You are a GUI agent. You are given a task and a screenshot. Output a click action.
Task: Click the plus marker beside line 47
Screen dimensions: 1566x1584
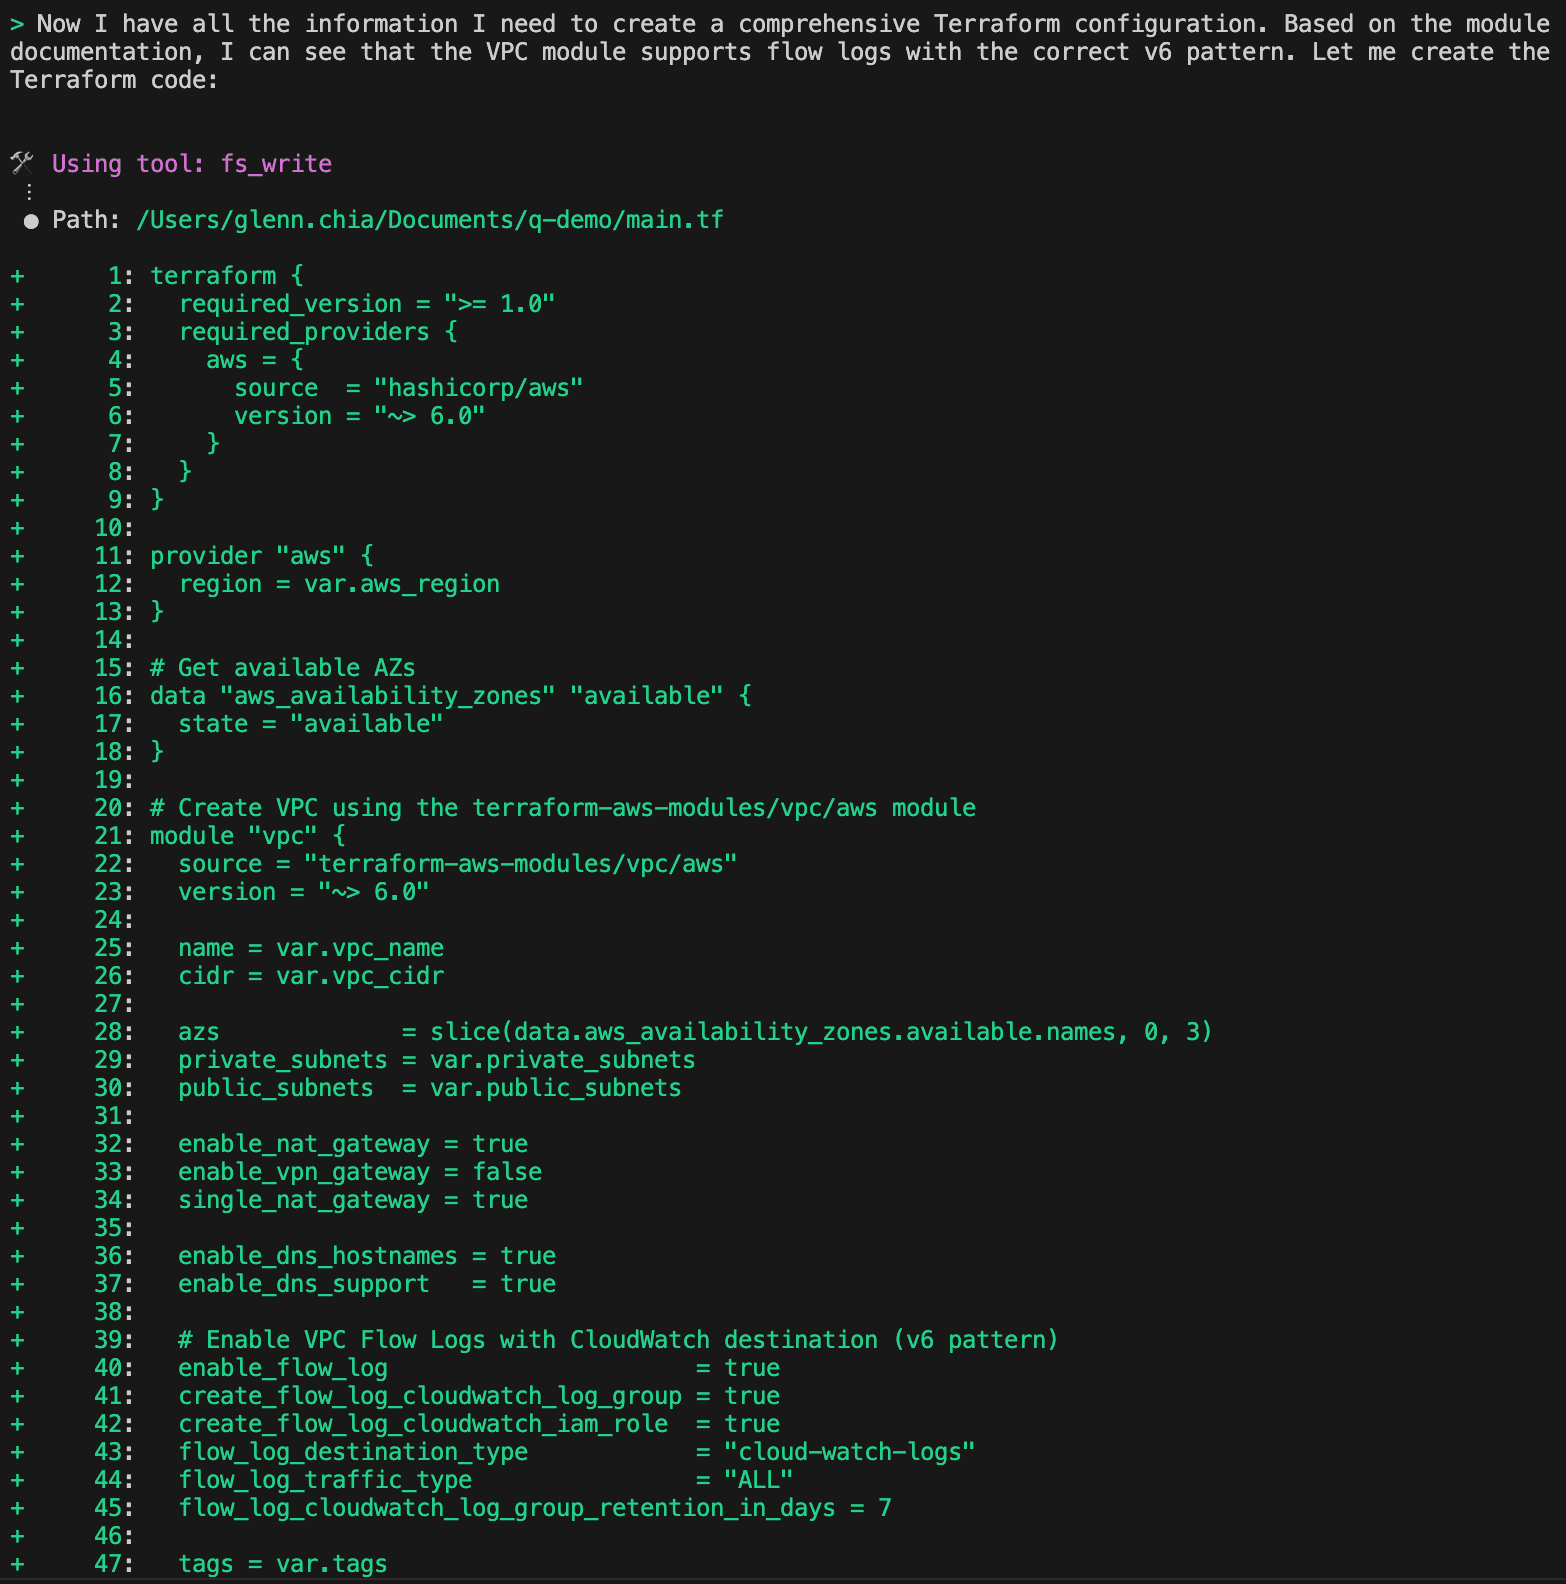[x=17, y=1564]
